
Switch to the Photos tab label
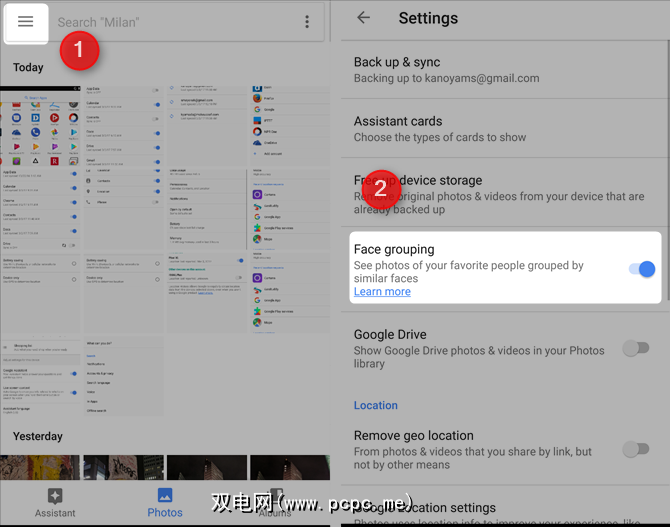165,512
